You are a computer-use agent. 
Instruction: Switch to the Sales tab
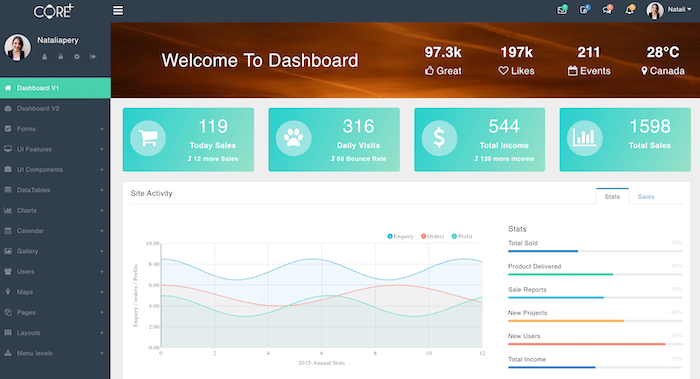[x=646, y=196]
